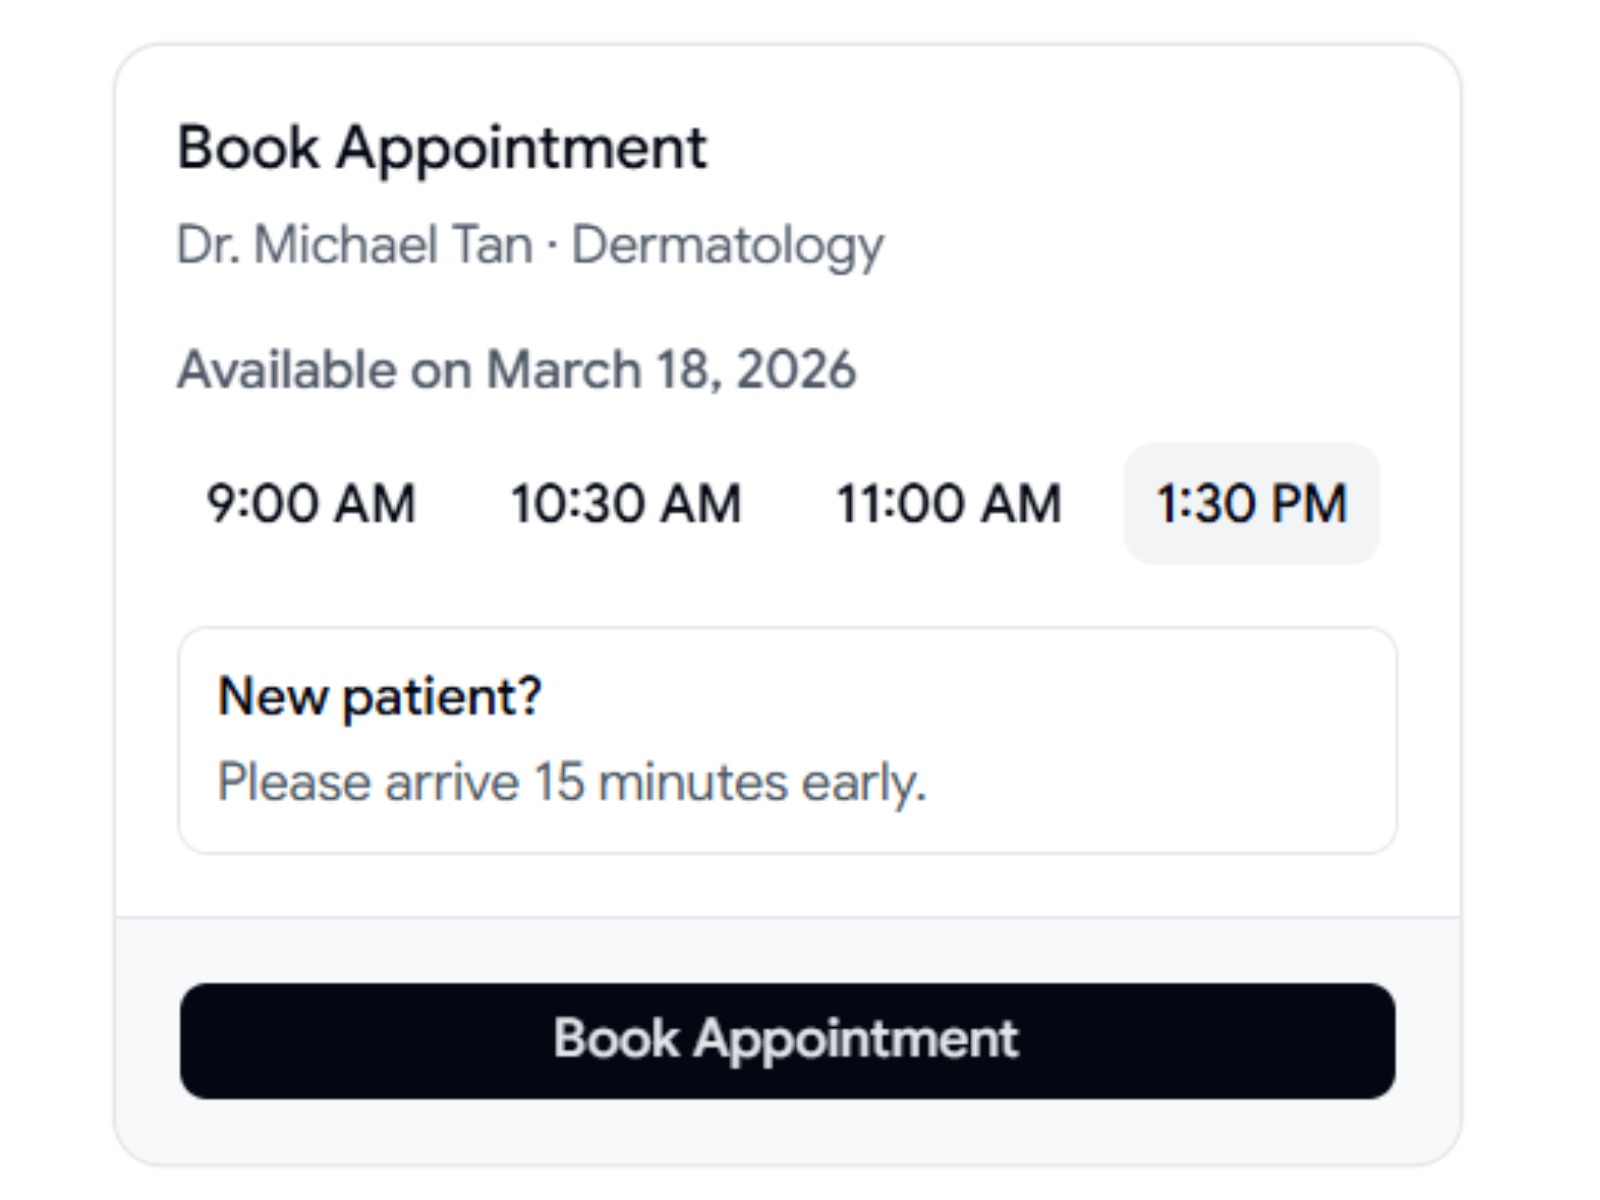Click the New patient notice box
The width and height of the screenshot is (1600, 1200).
tap(788, 741)
